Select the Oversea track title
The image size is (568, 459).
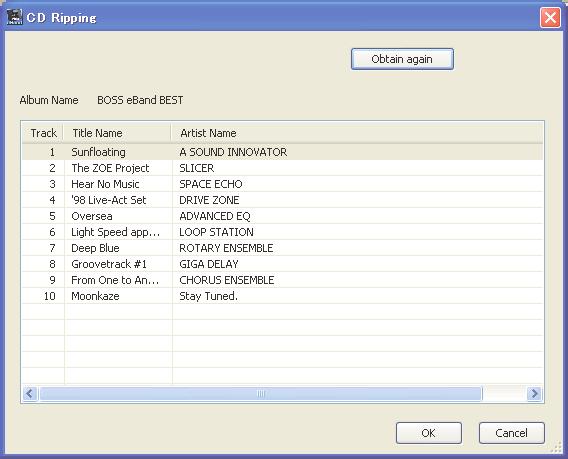pos(92,216)
